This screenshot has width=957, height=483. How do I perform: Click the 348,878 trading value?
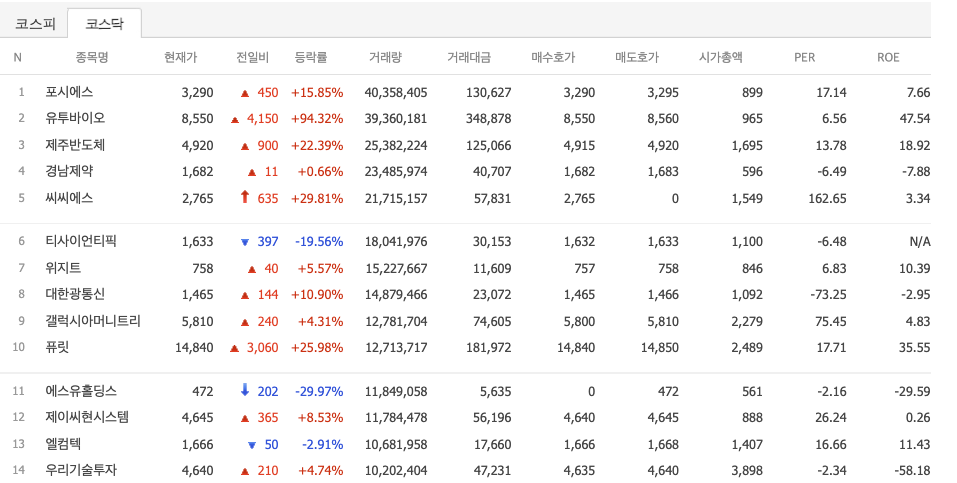(x=488, y=119)
